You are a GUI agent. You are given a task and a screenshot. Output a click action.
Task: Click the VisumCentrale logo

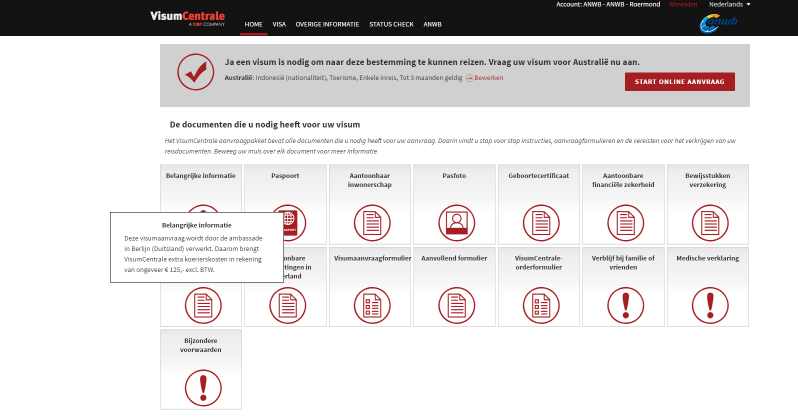pos(187,18)
